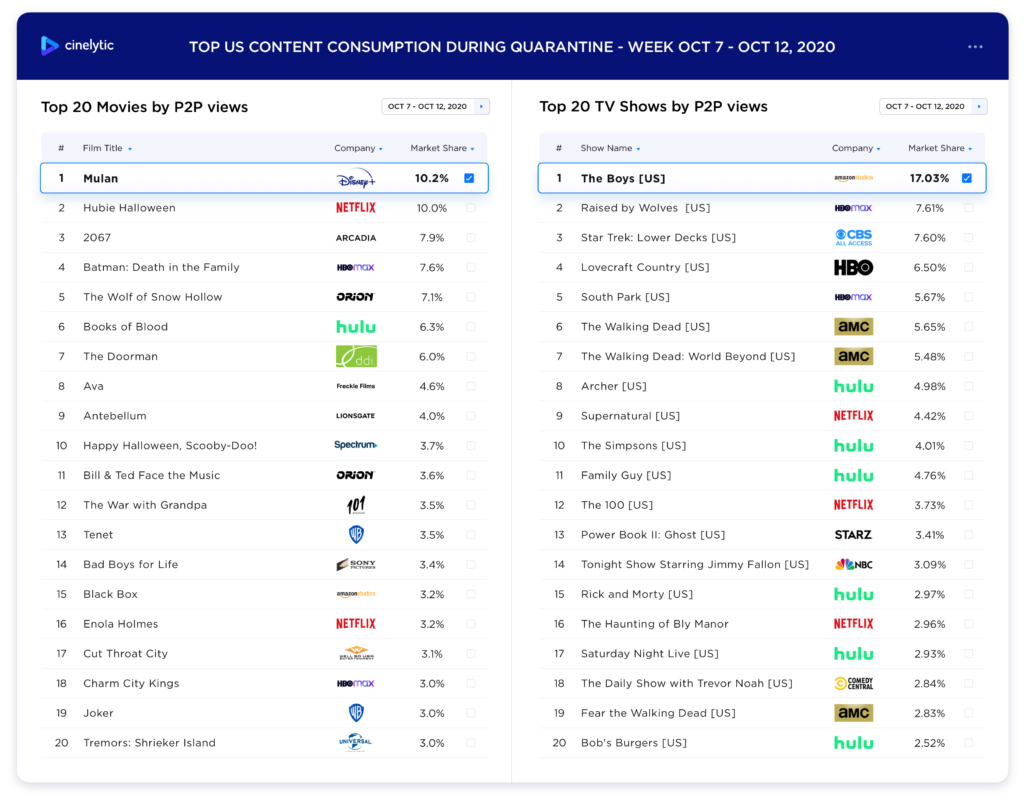Select Rick and Morty [US] show name
1024x795 pixels.
pyautogui.click(x=637, y=594)
